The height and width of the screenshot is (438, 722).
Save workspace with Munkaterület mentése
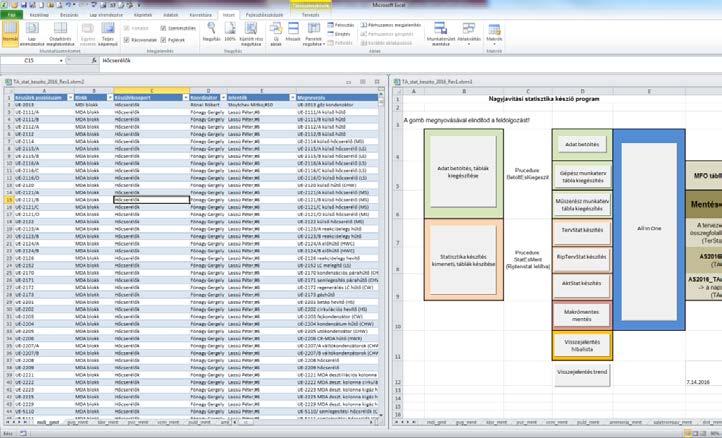[441, 33]
